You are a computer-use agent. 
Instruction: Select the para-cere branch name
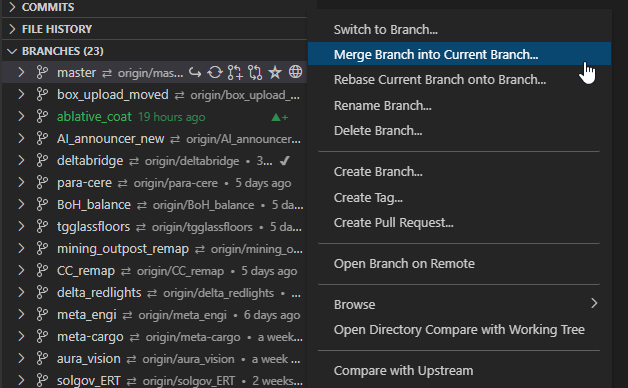tap(84, 183)
